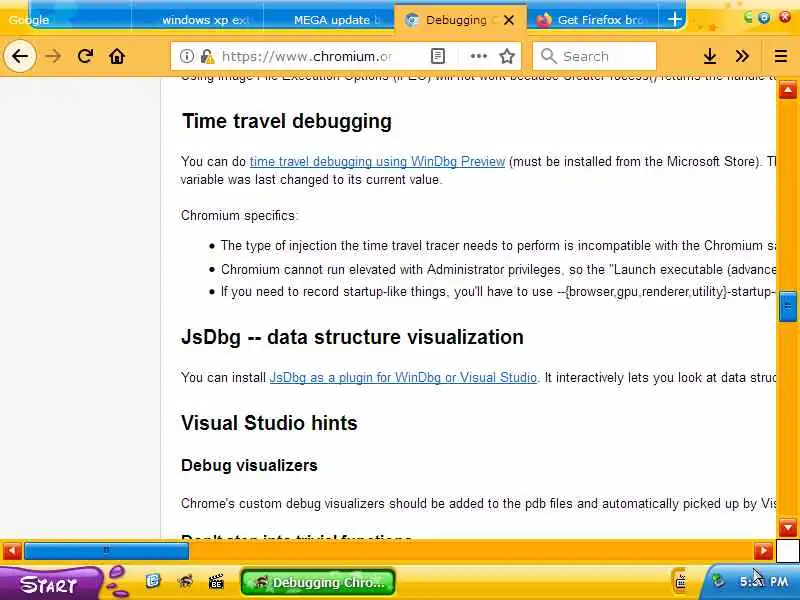Go back to the previous page

click(x=20, y=56)
